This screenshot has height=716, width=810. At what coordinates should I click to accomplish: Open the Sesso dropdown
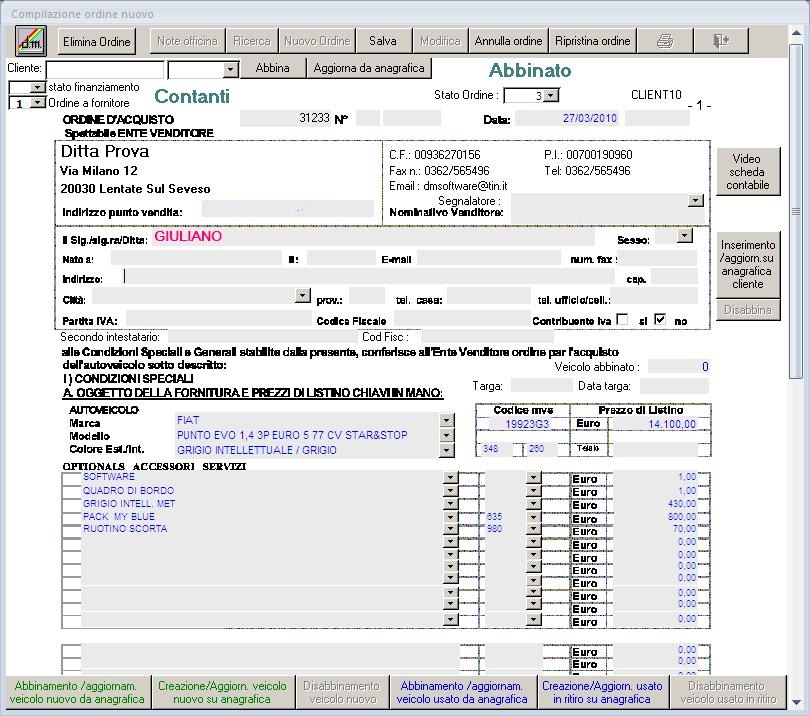(685, 236)
